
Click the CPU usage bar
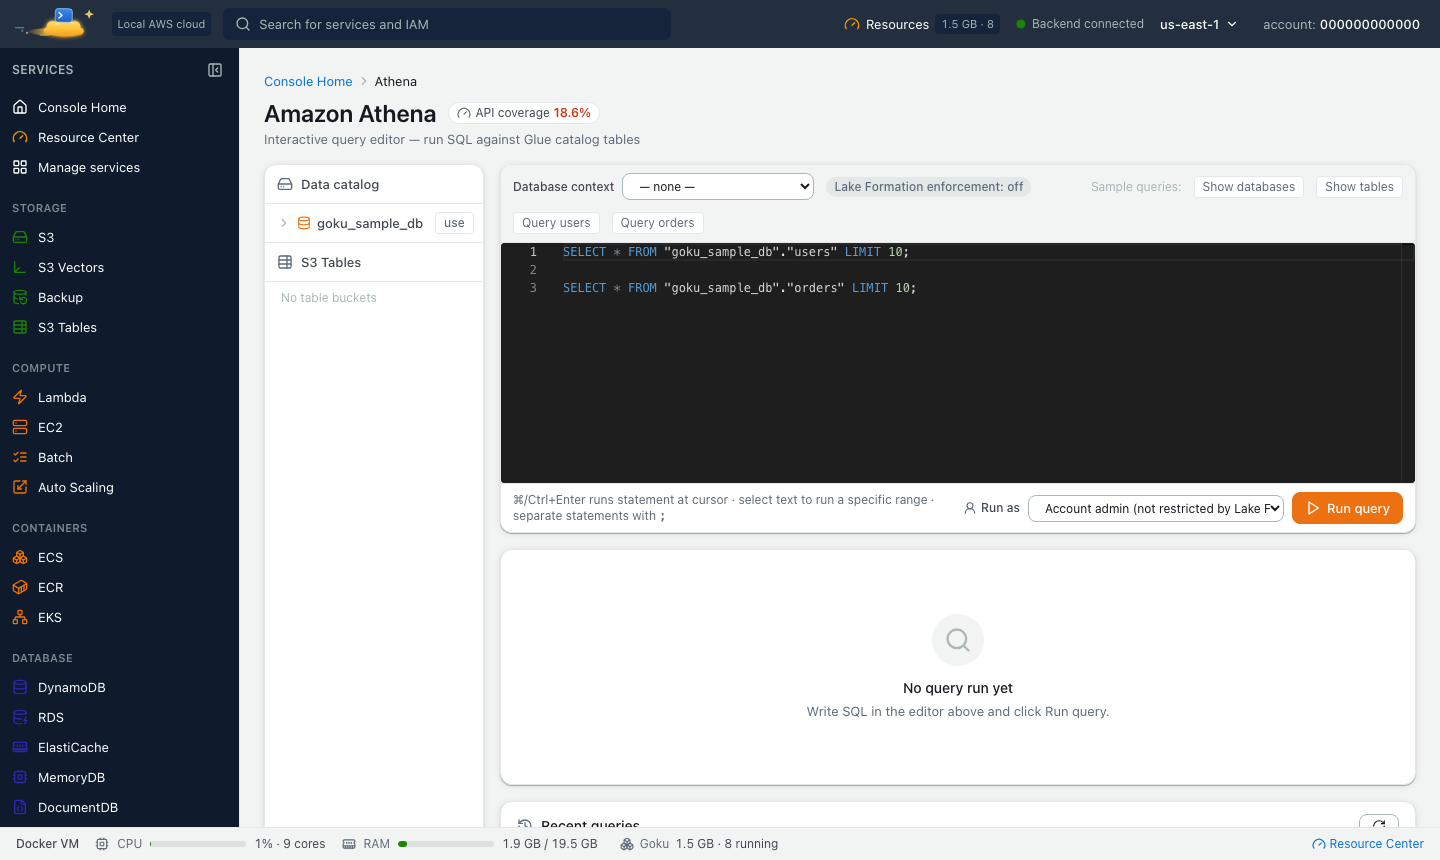[198, 844]
